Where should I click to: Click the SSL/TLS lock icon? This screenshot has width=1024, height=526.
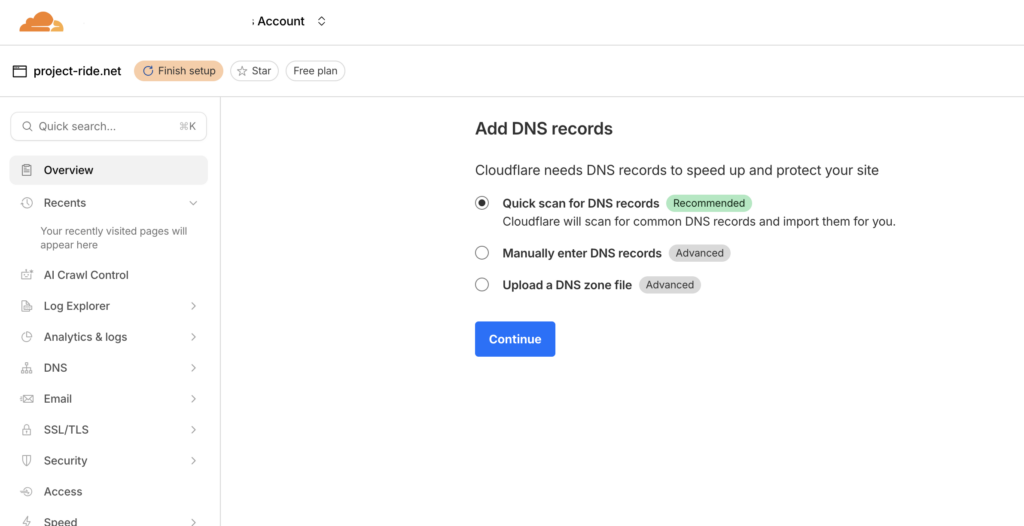[26, 430]
